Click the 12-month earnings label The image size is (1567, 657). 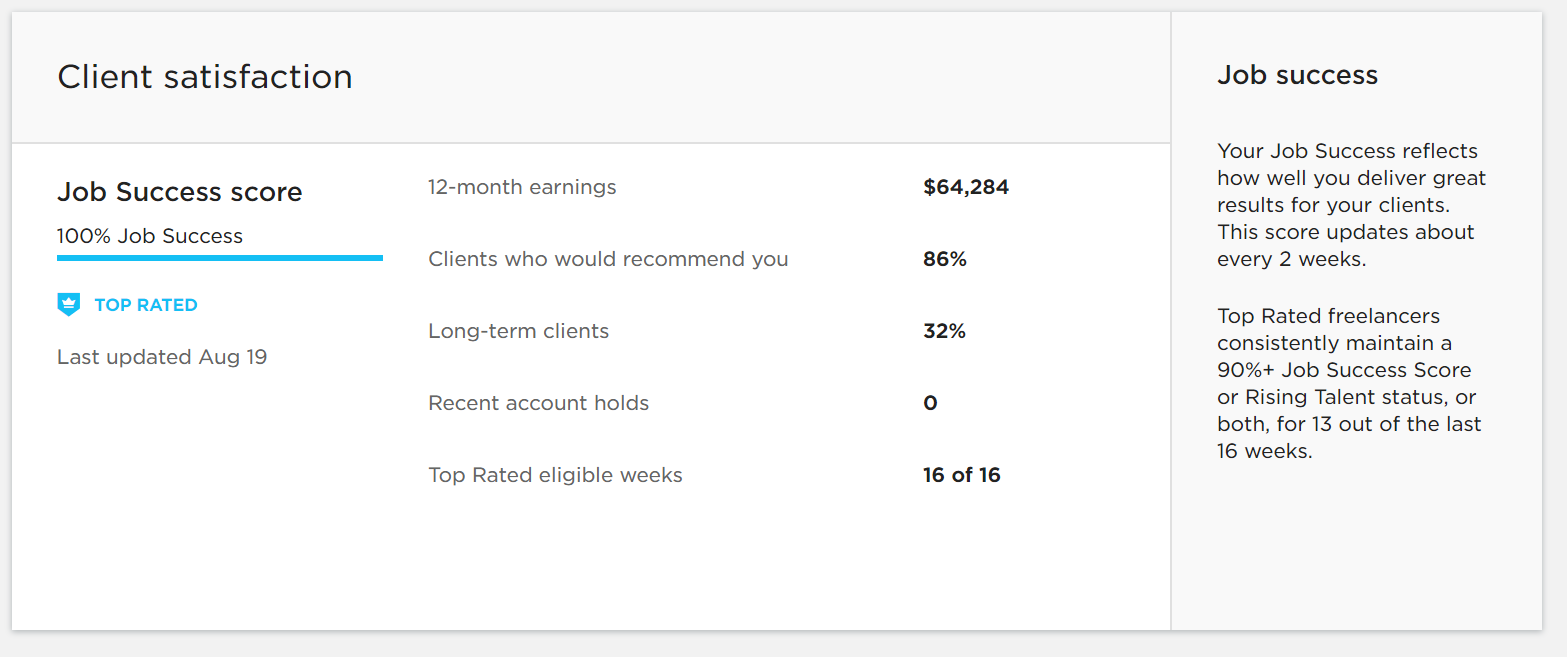click(x=522, y=187)
